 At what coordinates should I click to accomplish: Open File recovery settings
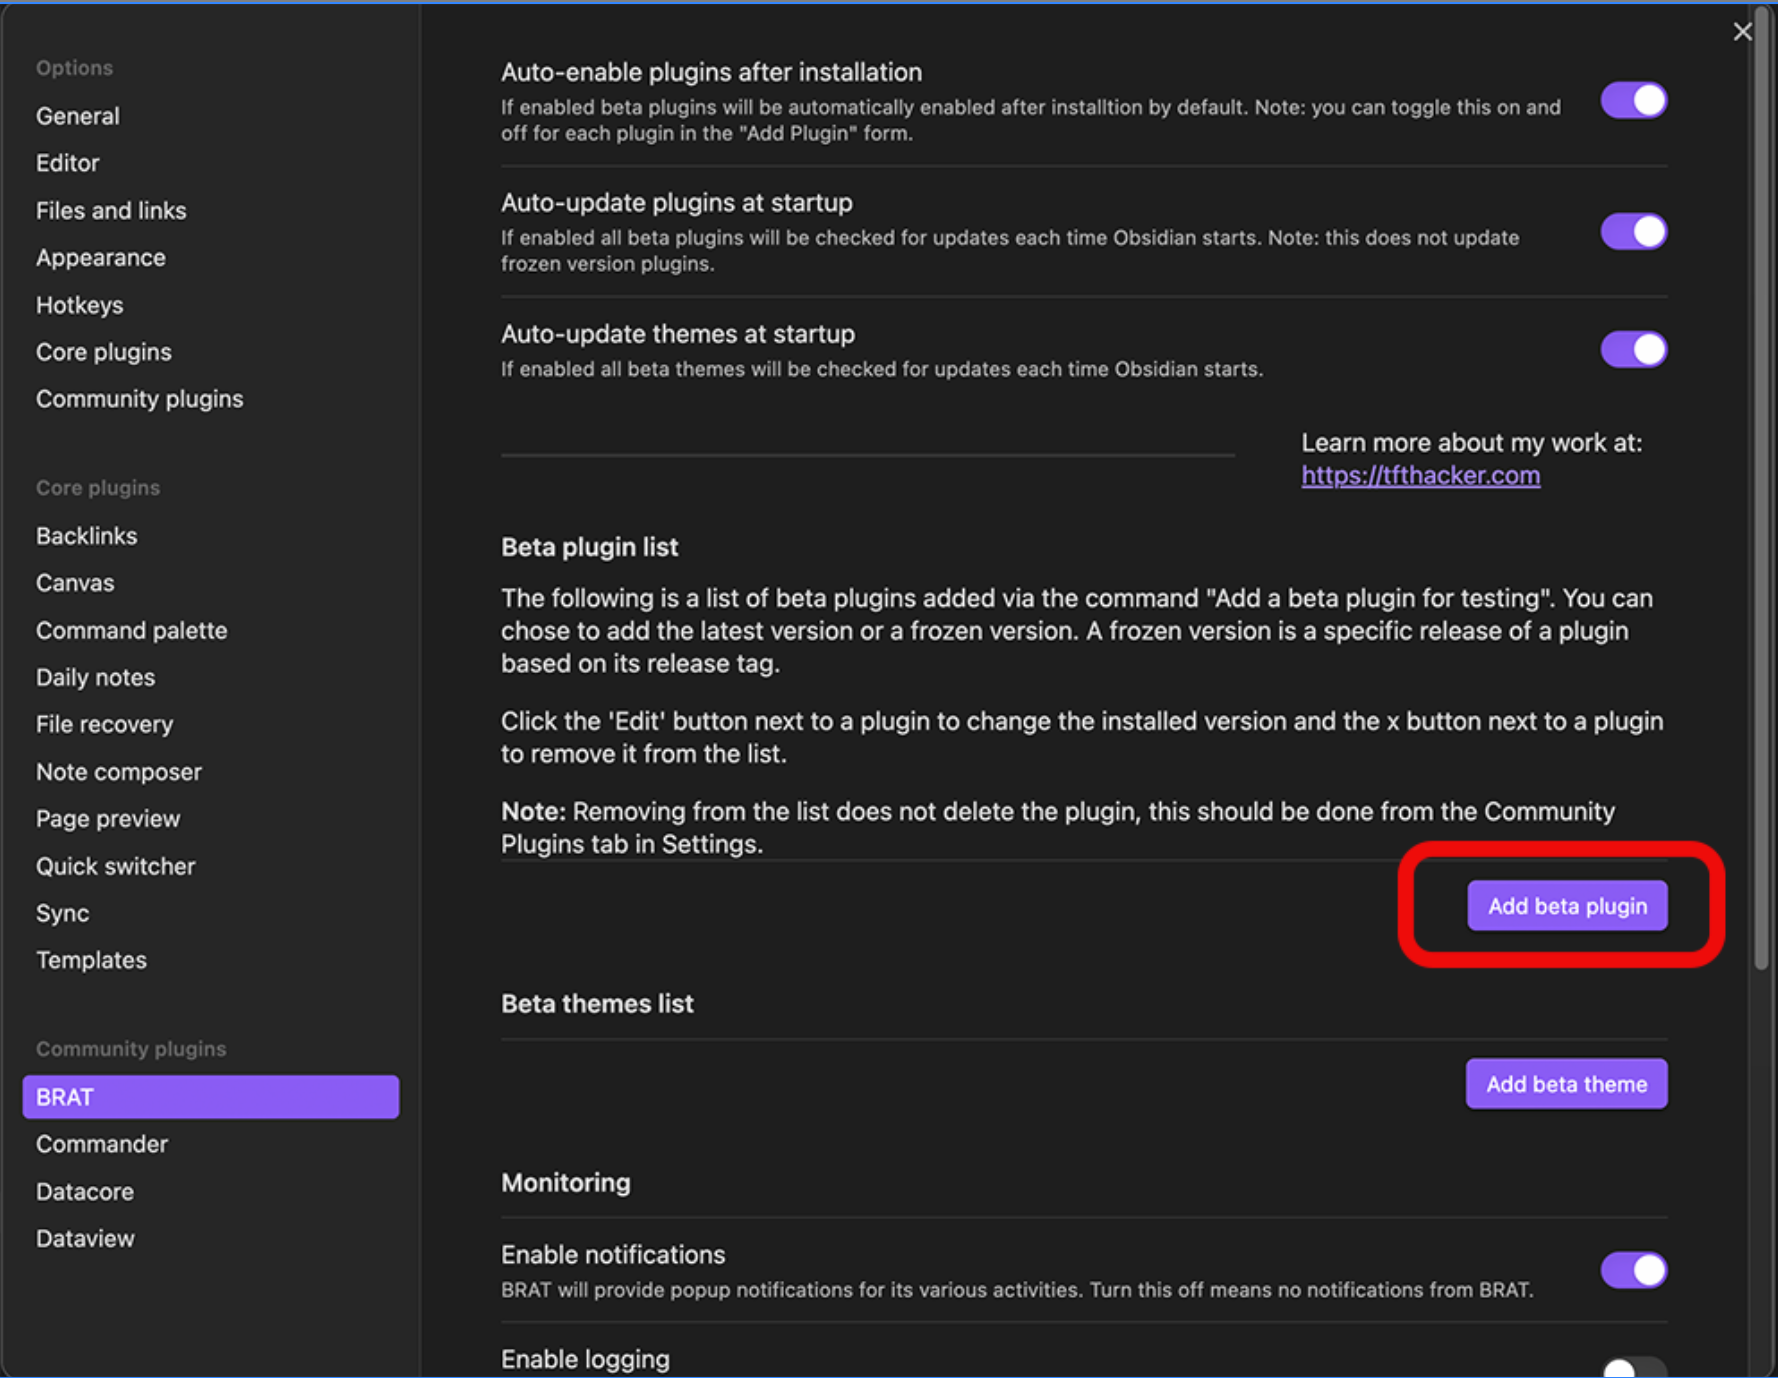[x=105, y=725]
